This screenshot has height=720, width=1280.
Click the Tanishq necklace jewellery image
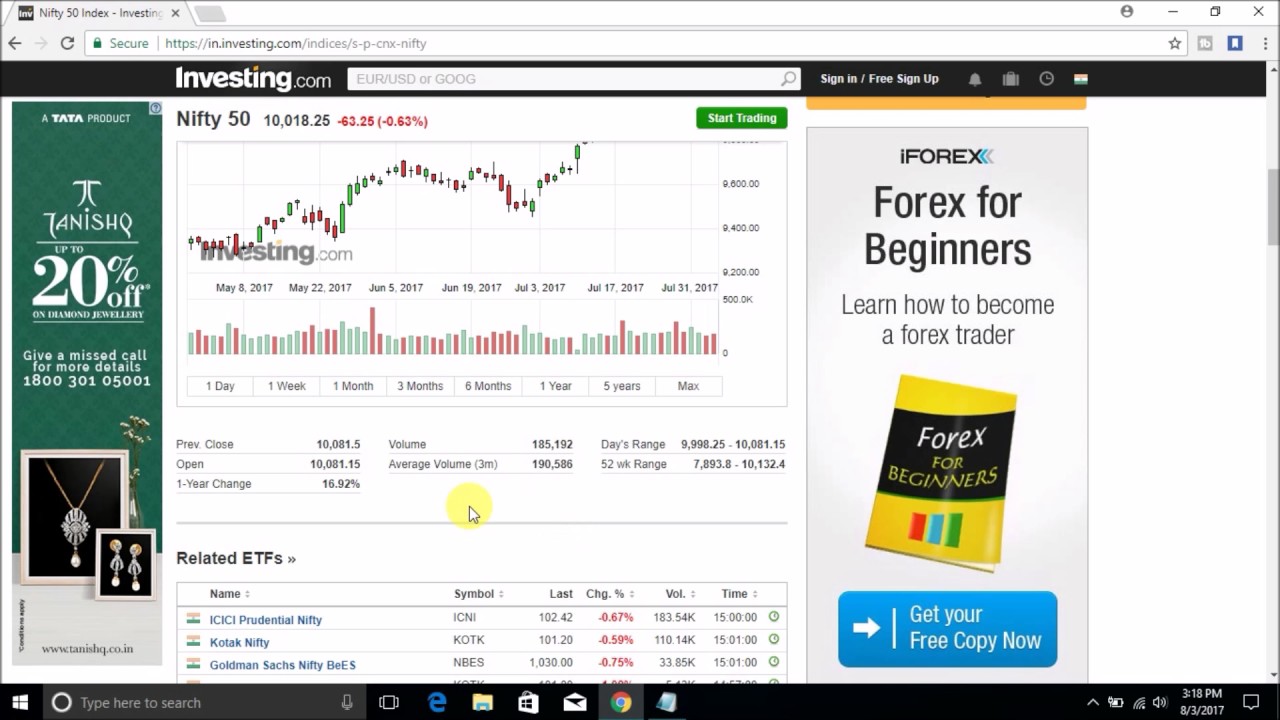tap(75, 518)
